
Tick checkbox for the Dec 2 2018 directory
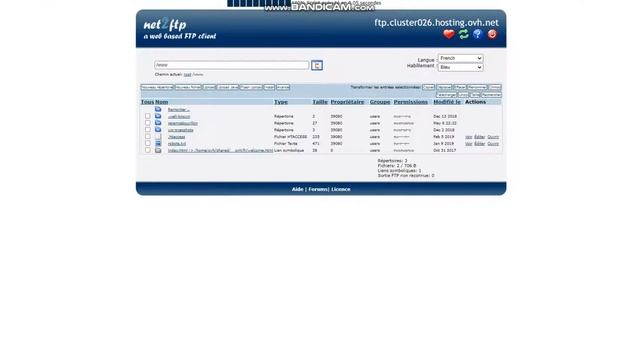click(148, 130)
